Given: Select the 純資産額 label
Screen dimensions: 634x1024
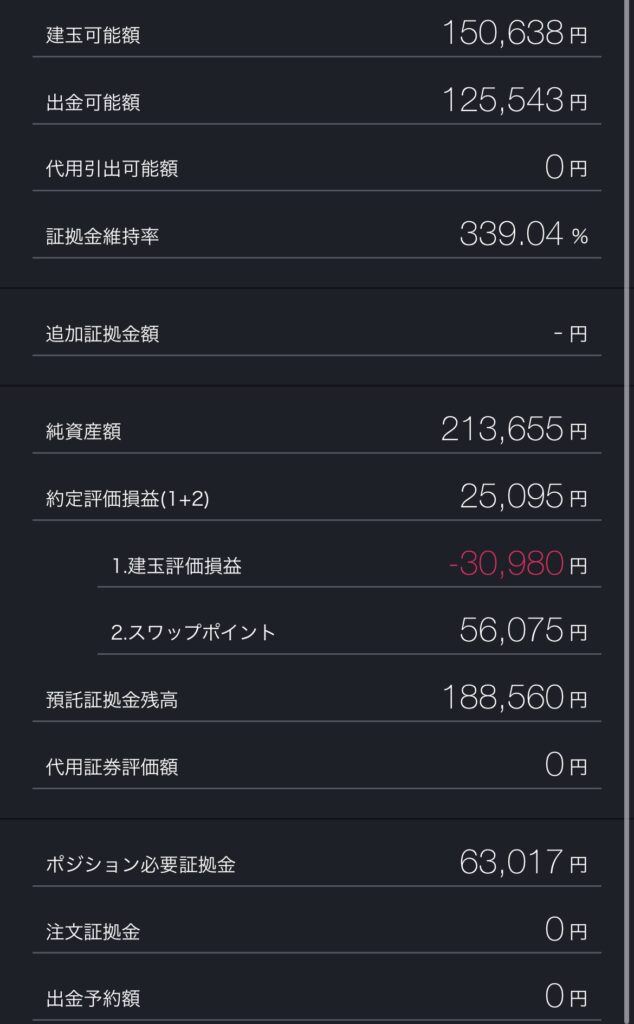Looking at the screenshot, I should pyautogui.click(x=84, y=432).
